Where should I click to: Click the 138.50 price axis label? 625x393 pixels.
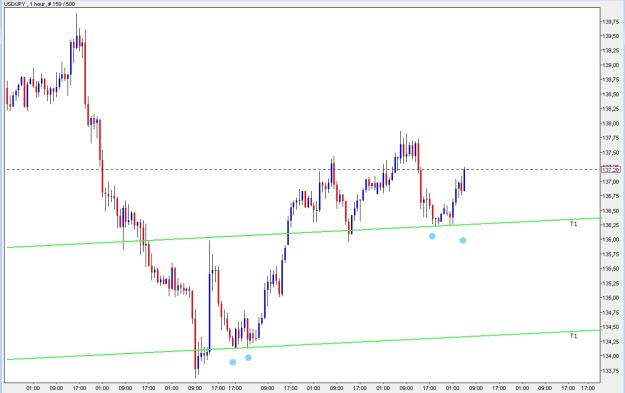pyautogui.click(x=611, y=94)
